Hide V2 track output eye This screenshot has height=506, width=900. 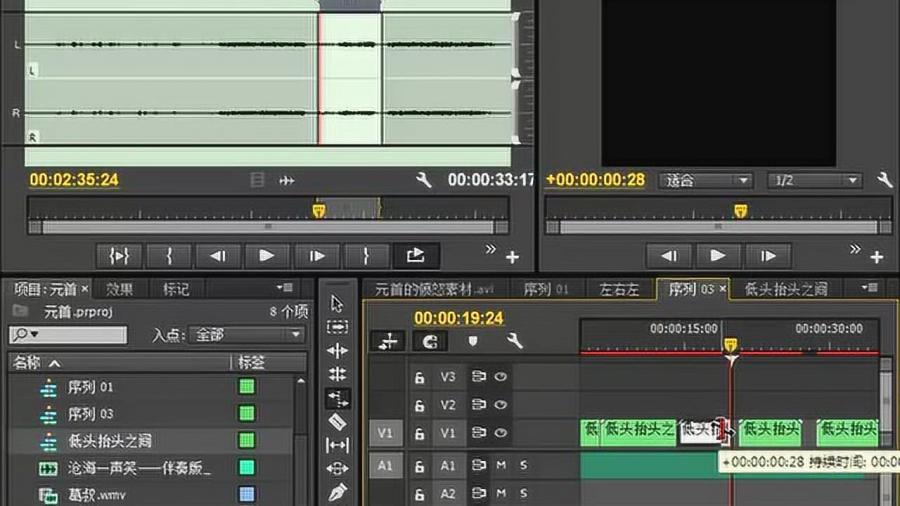pyautogui.click(x=501, y=405)
